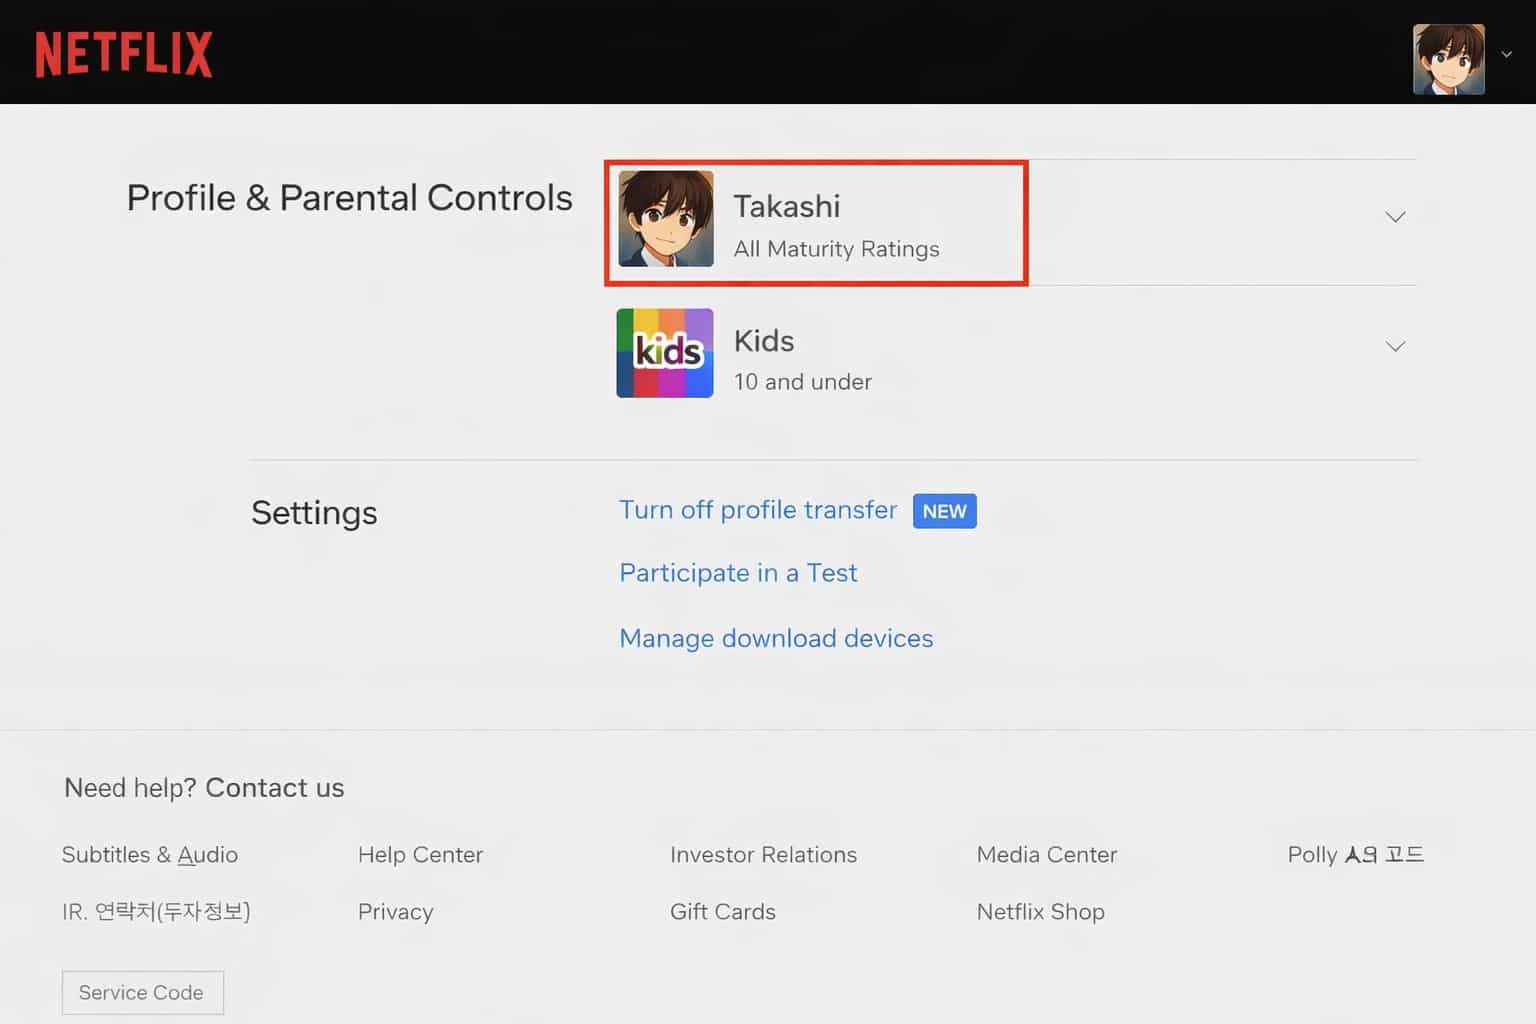The image size is (1536, 1024).
Task: Open the Gift Cards footer link
Action: [x=723, y=912]
